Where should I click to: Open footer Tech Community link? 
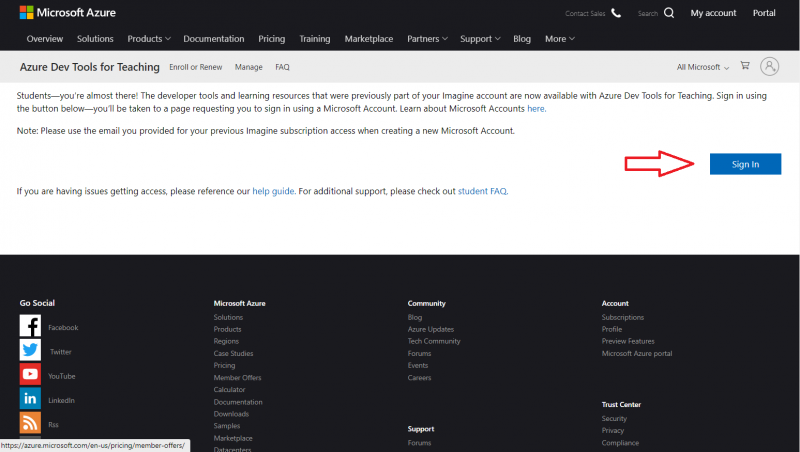tap(434, 341)
